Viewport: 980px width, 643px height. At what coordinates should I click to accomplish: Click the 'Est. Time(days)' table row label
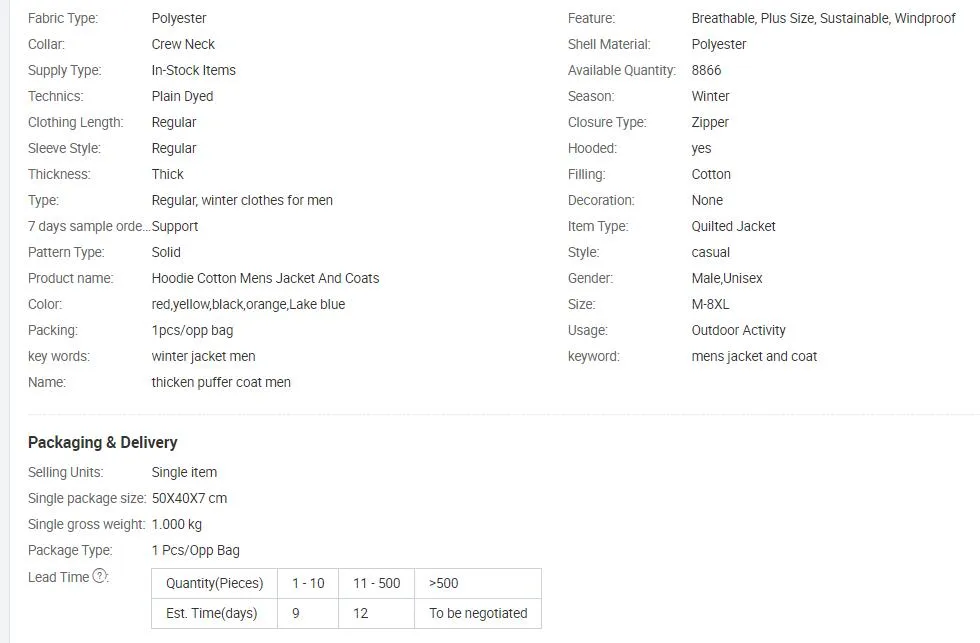coord(212,613)
